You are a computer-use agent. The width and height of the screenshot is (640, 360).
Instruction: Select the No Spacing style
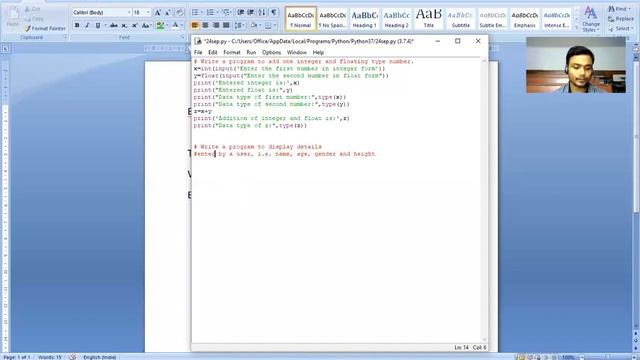coord(333,18)
